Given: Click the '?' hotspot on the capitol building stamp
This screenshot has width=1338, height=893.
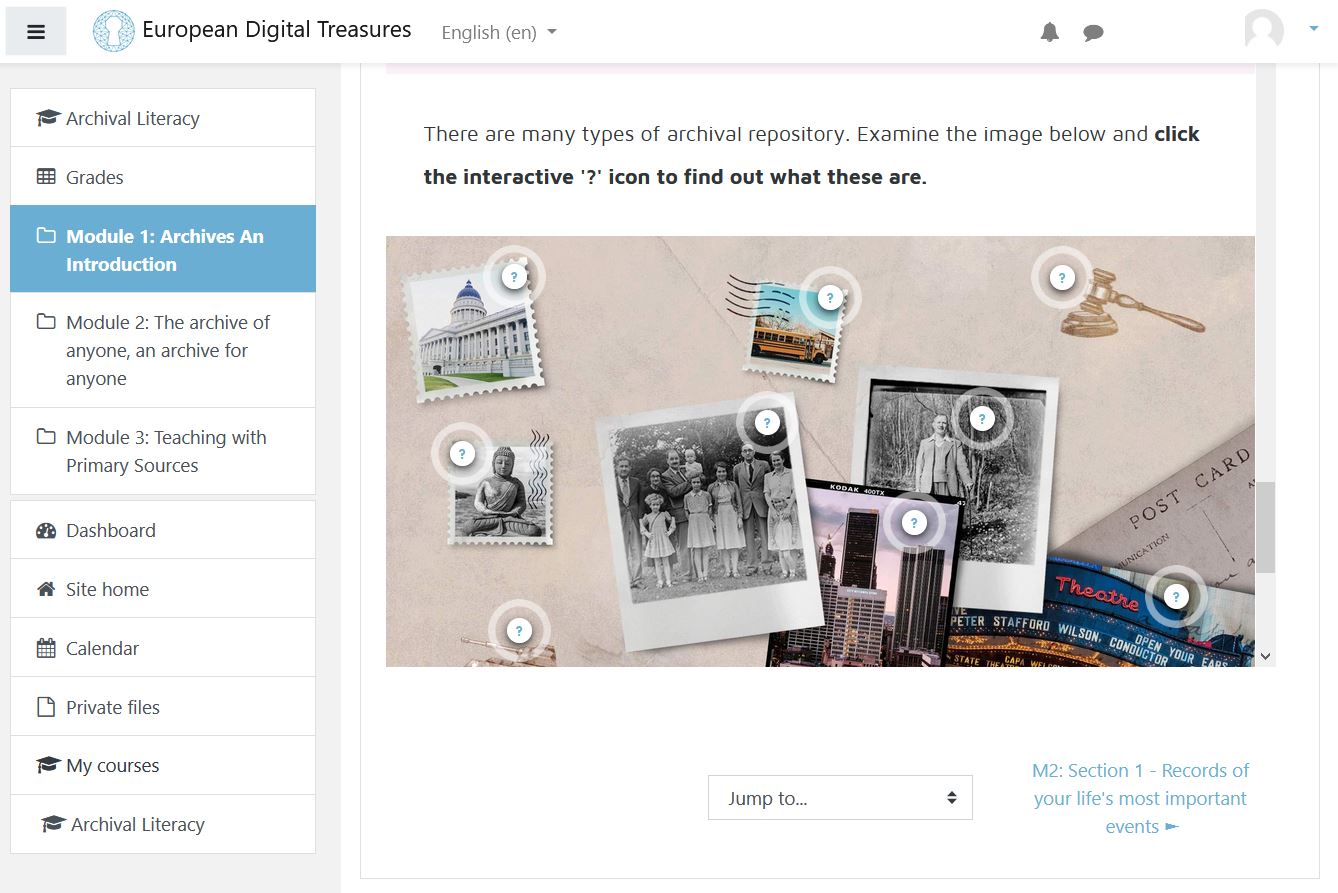Looking at the screenshot, I should point(513,276).
